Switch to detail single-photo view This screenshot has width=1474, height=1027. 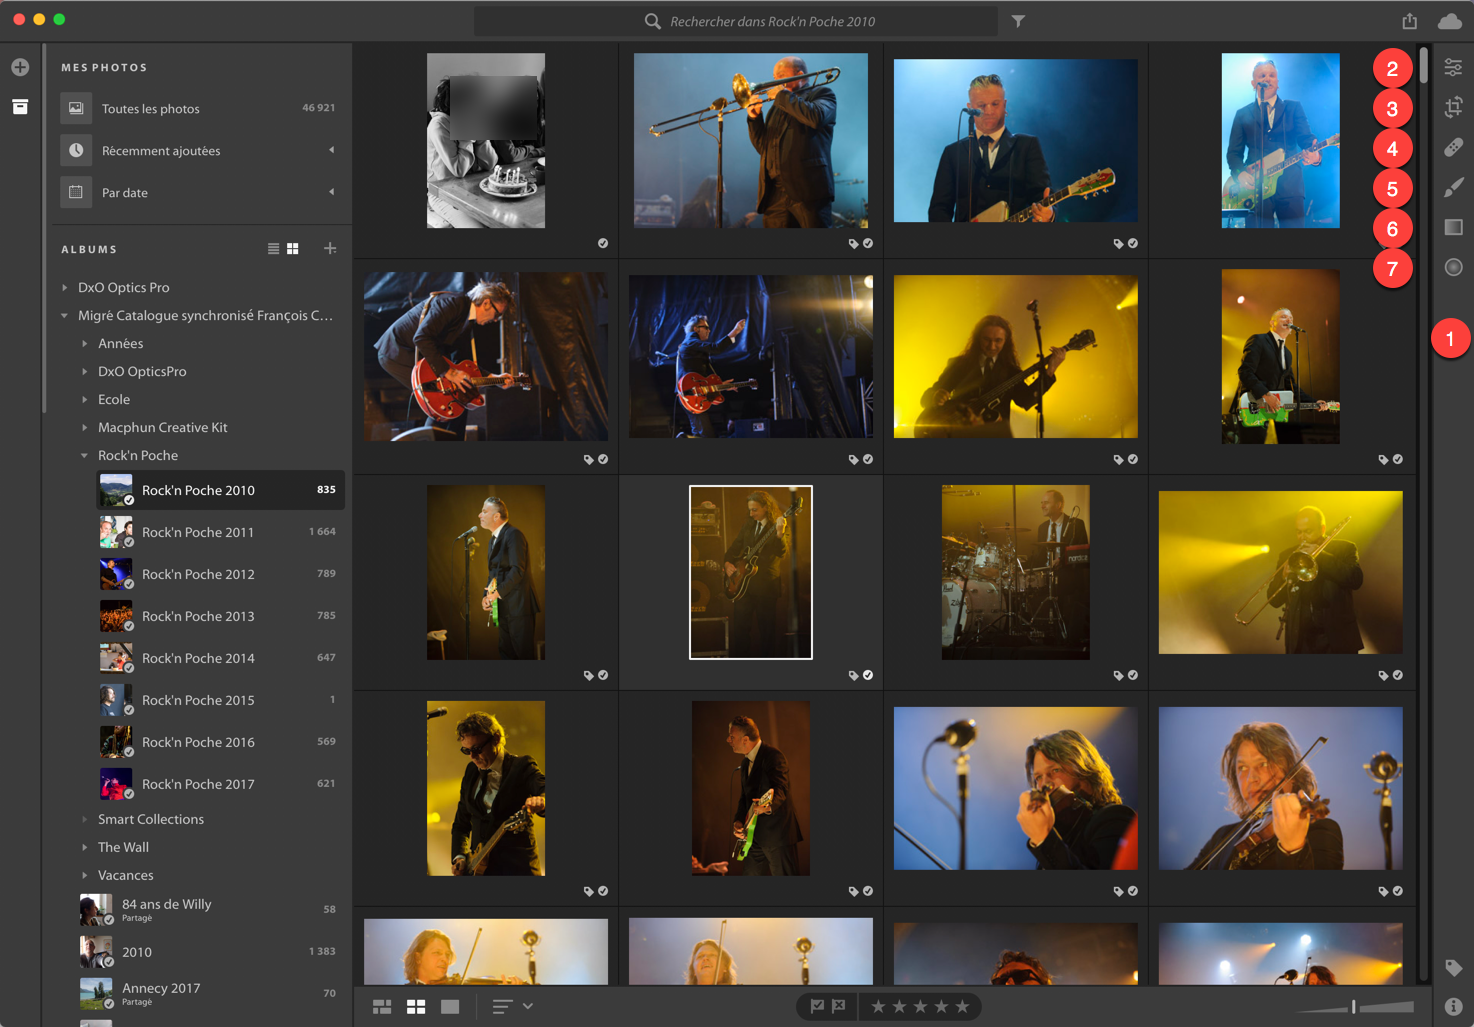click(450, 1006)
